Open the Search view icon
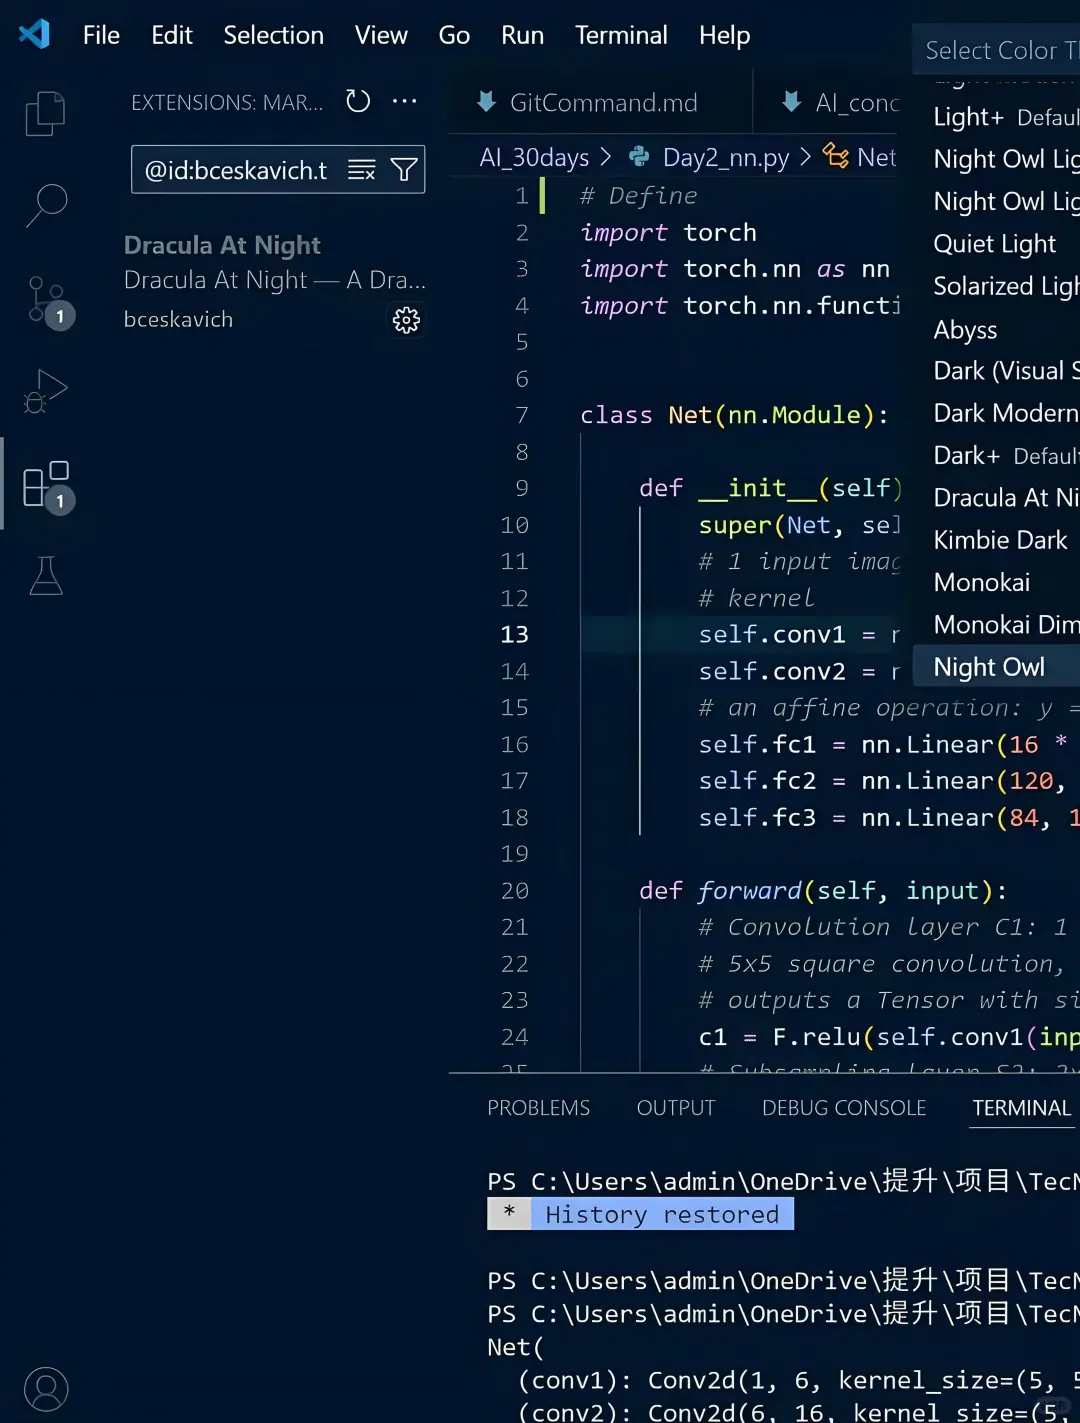 click(45, 205)
